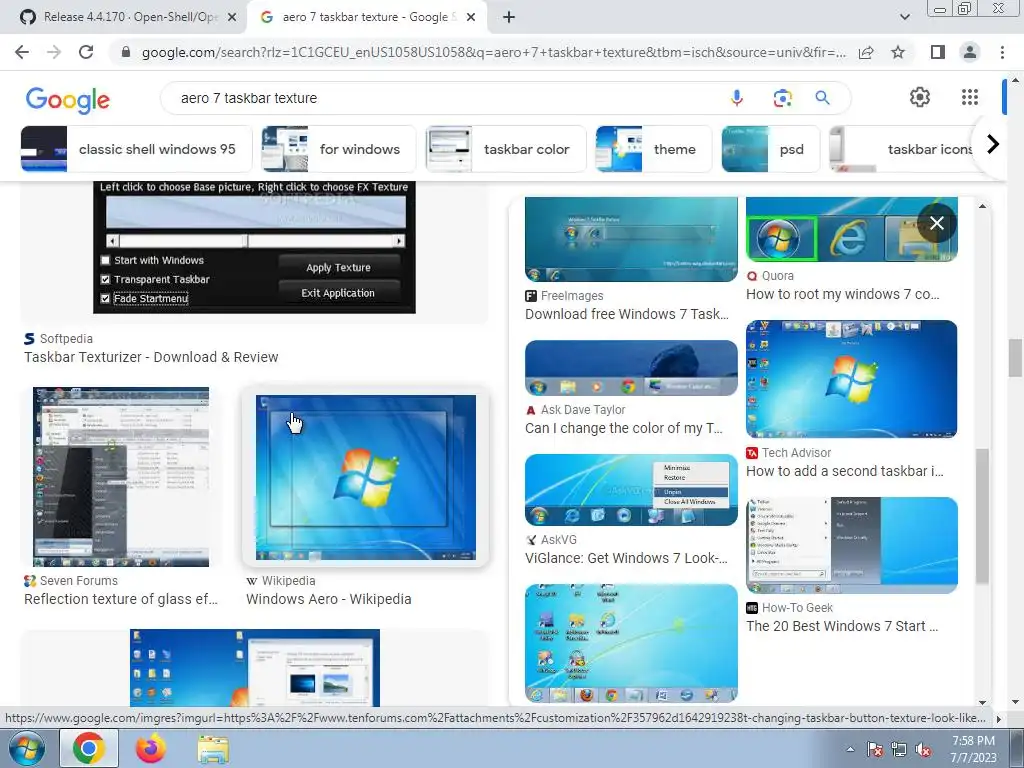Open the Chrome side panel

tap(938, 52)
